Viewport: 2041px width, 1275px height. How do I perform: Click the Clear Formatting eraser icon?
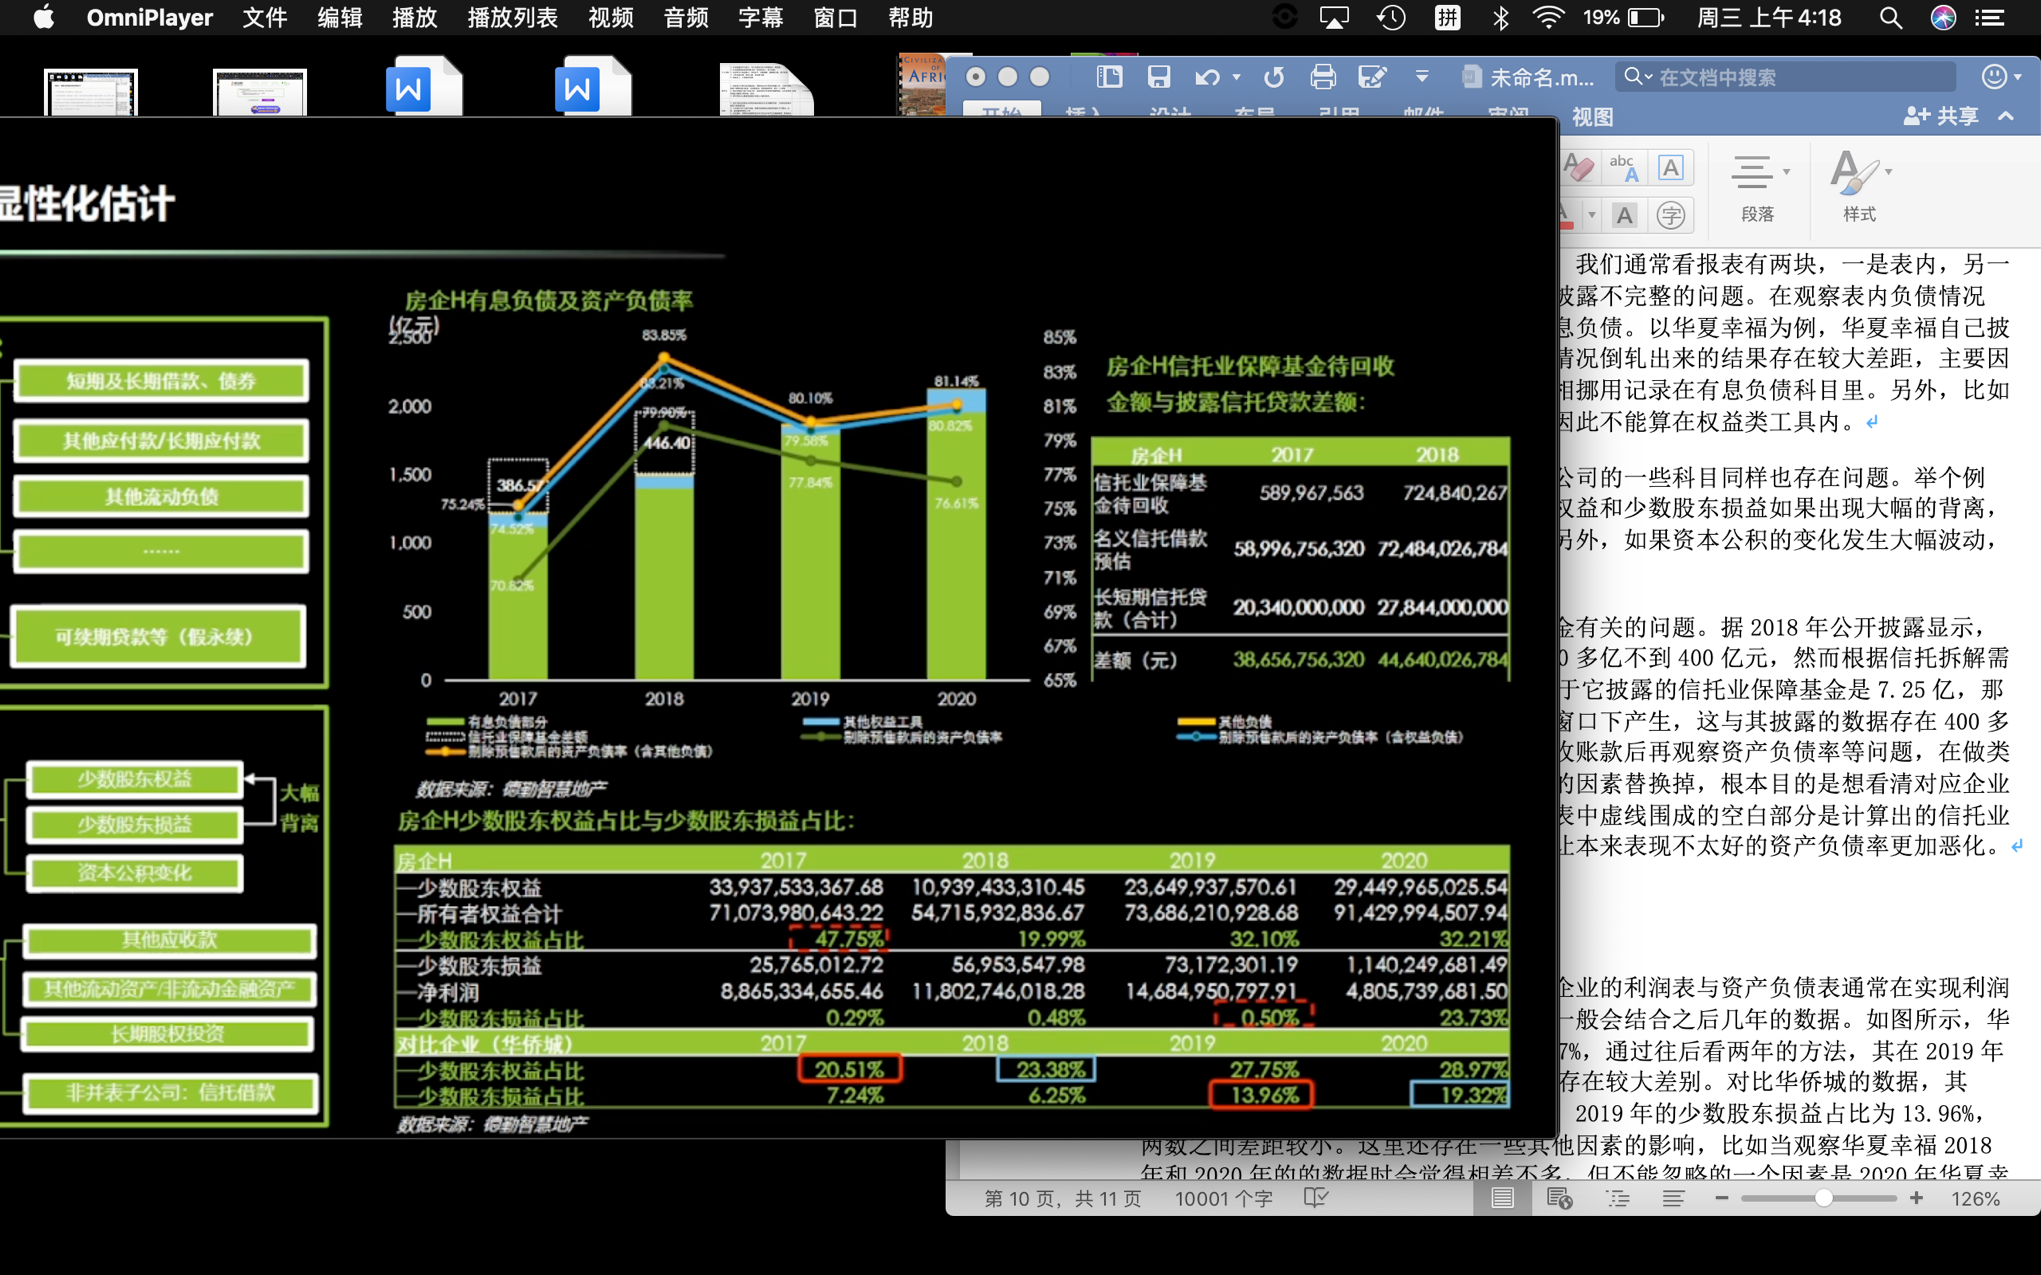(x=1579, y=168)
